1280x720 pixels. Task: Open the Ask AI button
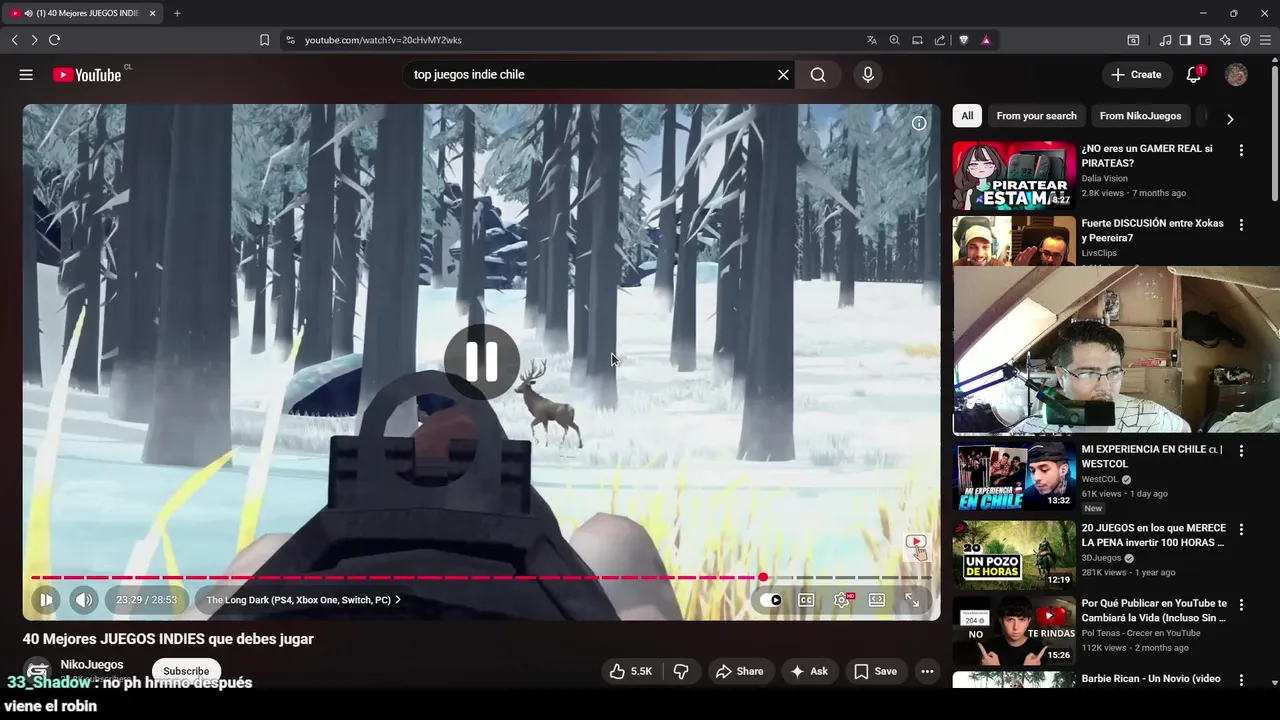(810, 671)
